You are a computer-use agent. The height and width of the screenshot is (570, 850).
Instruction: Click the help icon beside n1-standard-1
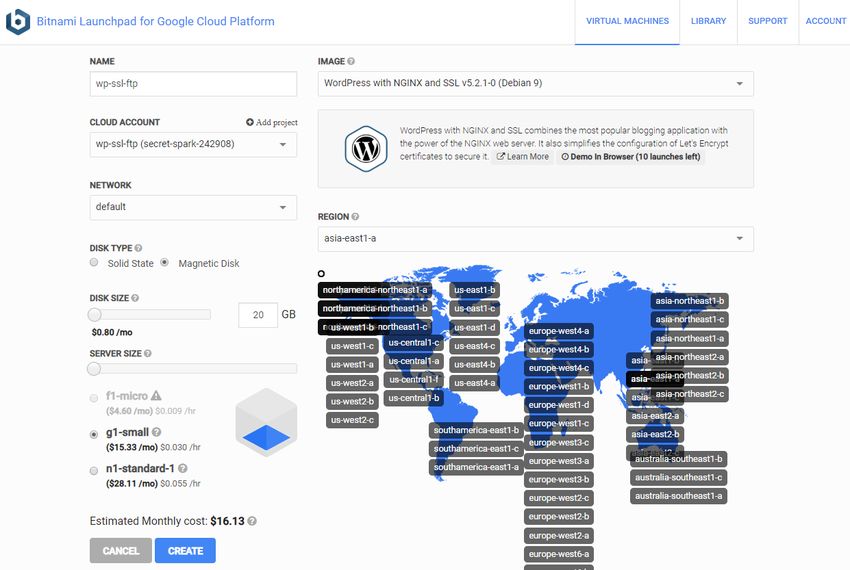[183, 468]
